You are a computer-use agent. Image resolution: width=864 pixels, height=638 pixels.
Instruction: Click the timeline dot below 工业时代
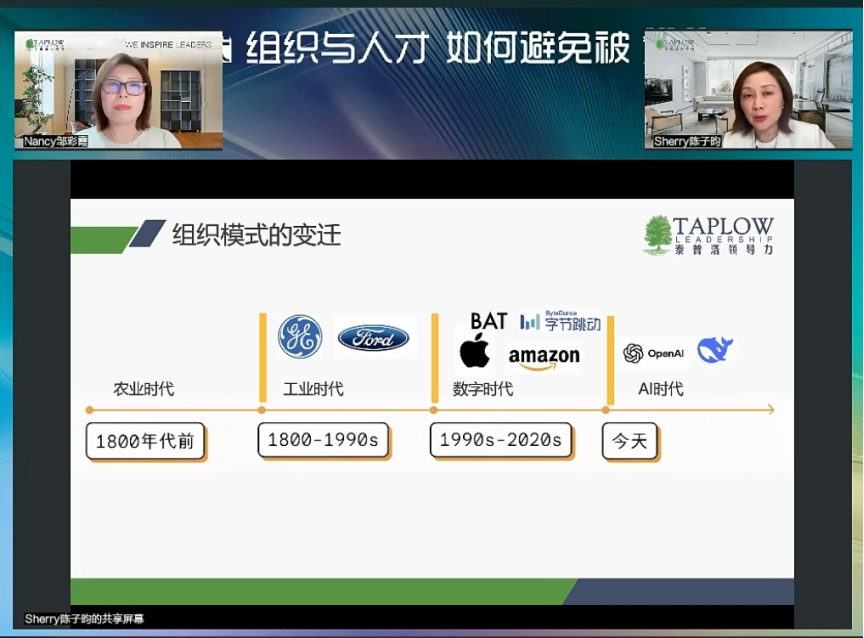(262, 410)
